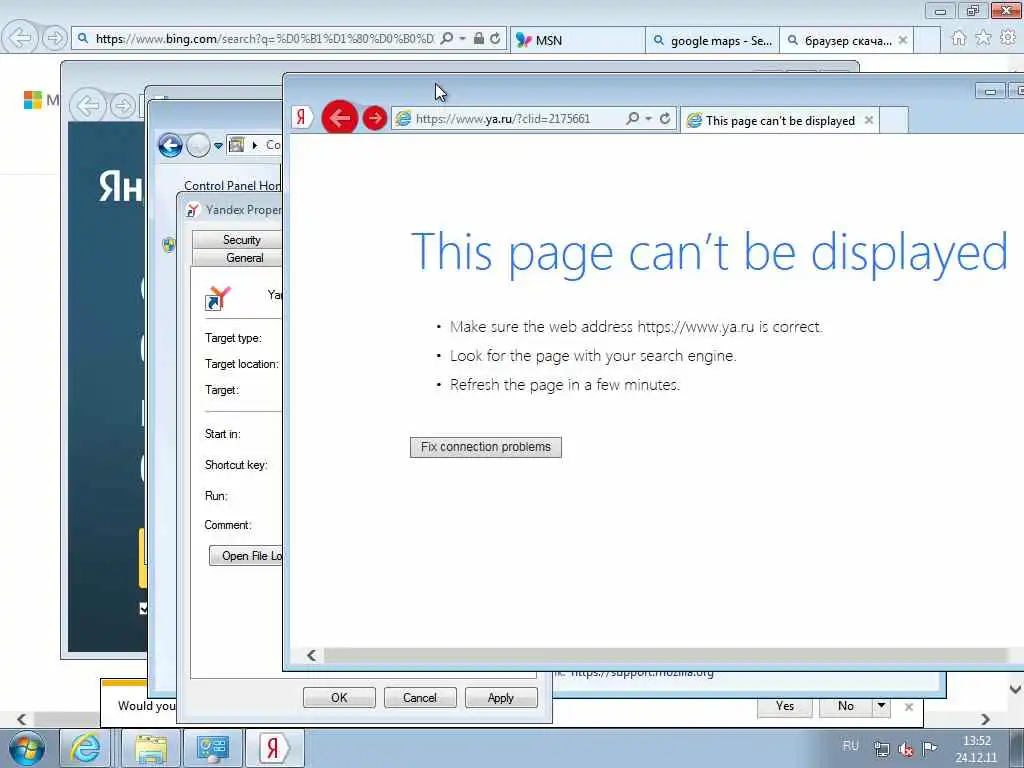This screenshot has width=1024, height=768.
Task: Close the 'This page can't be displayed' tab
Action: tap(869, 120)
